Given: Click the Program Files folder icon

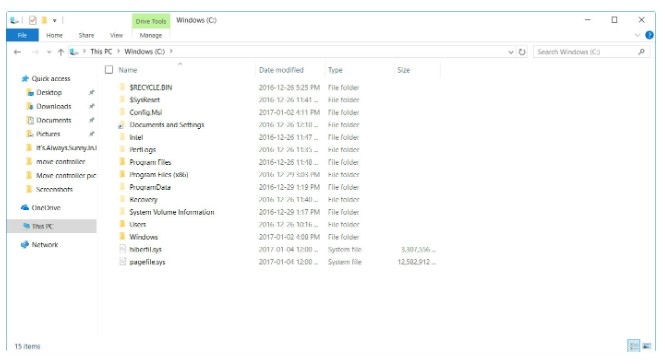Looking at the screenshot, I should click(x=122, y=162).
